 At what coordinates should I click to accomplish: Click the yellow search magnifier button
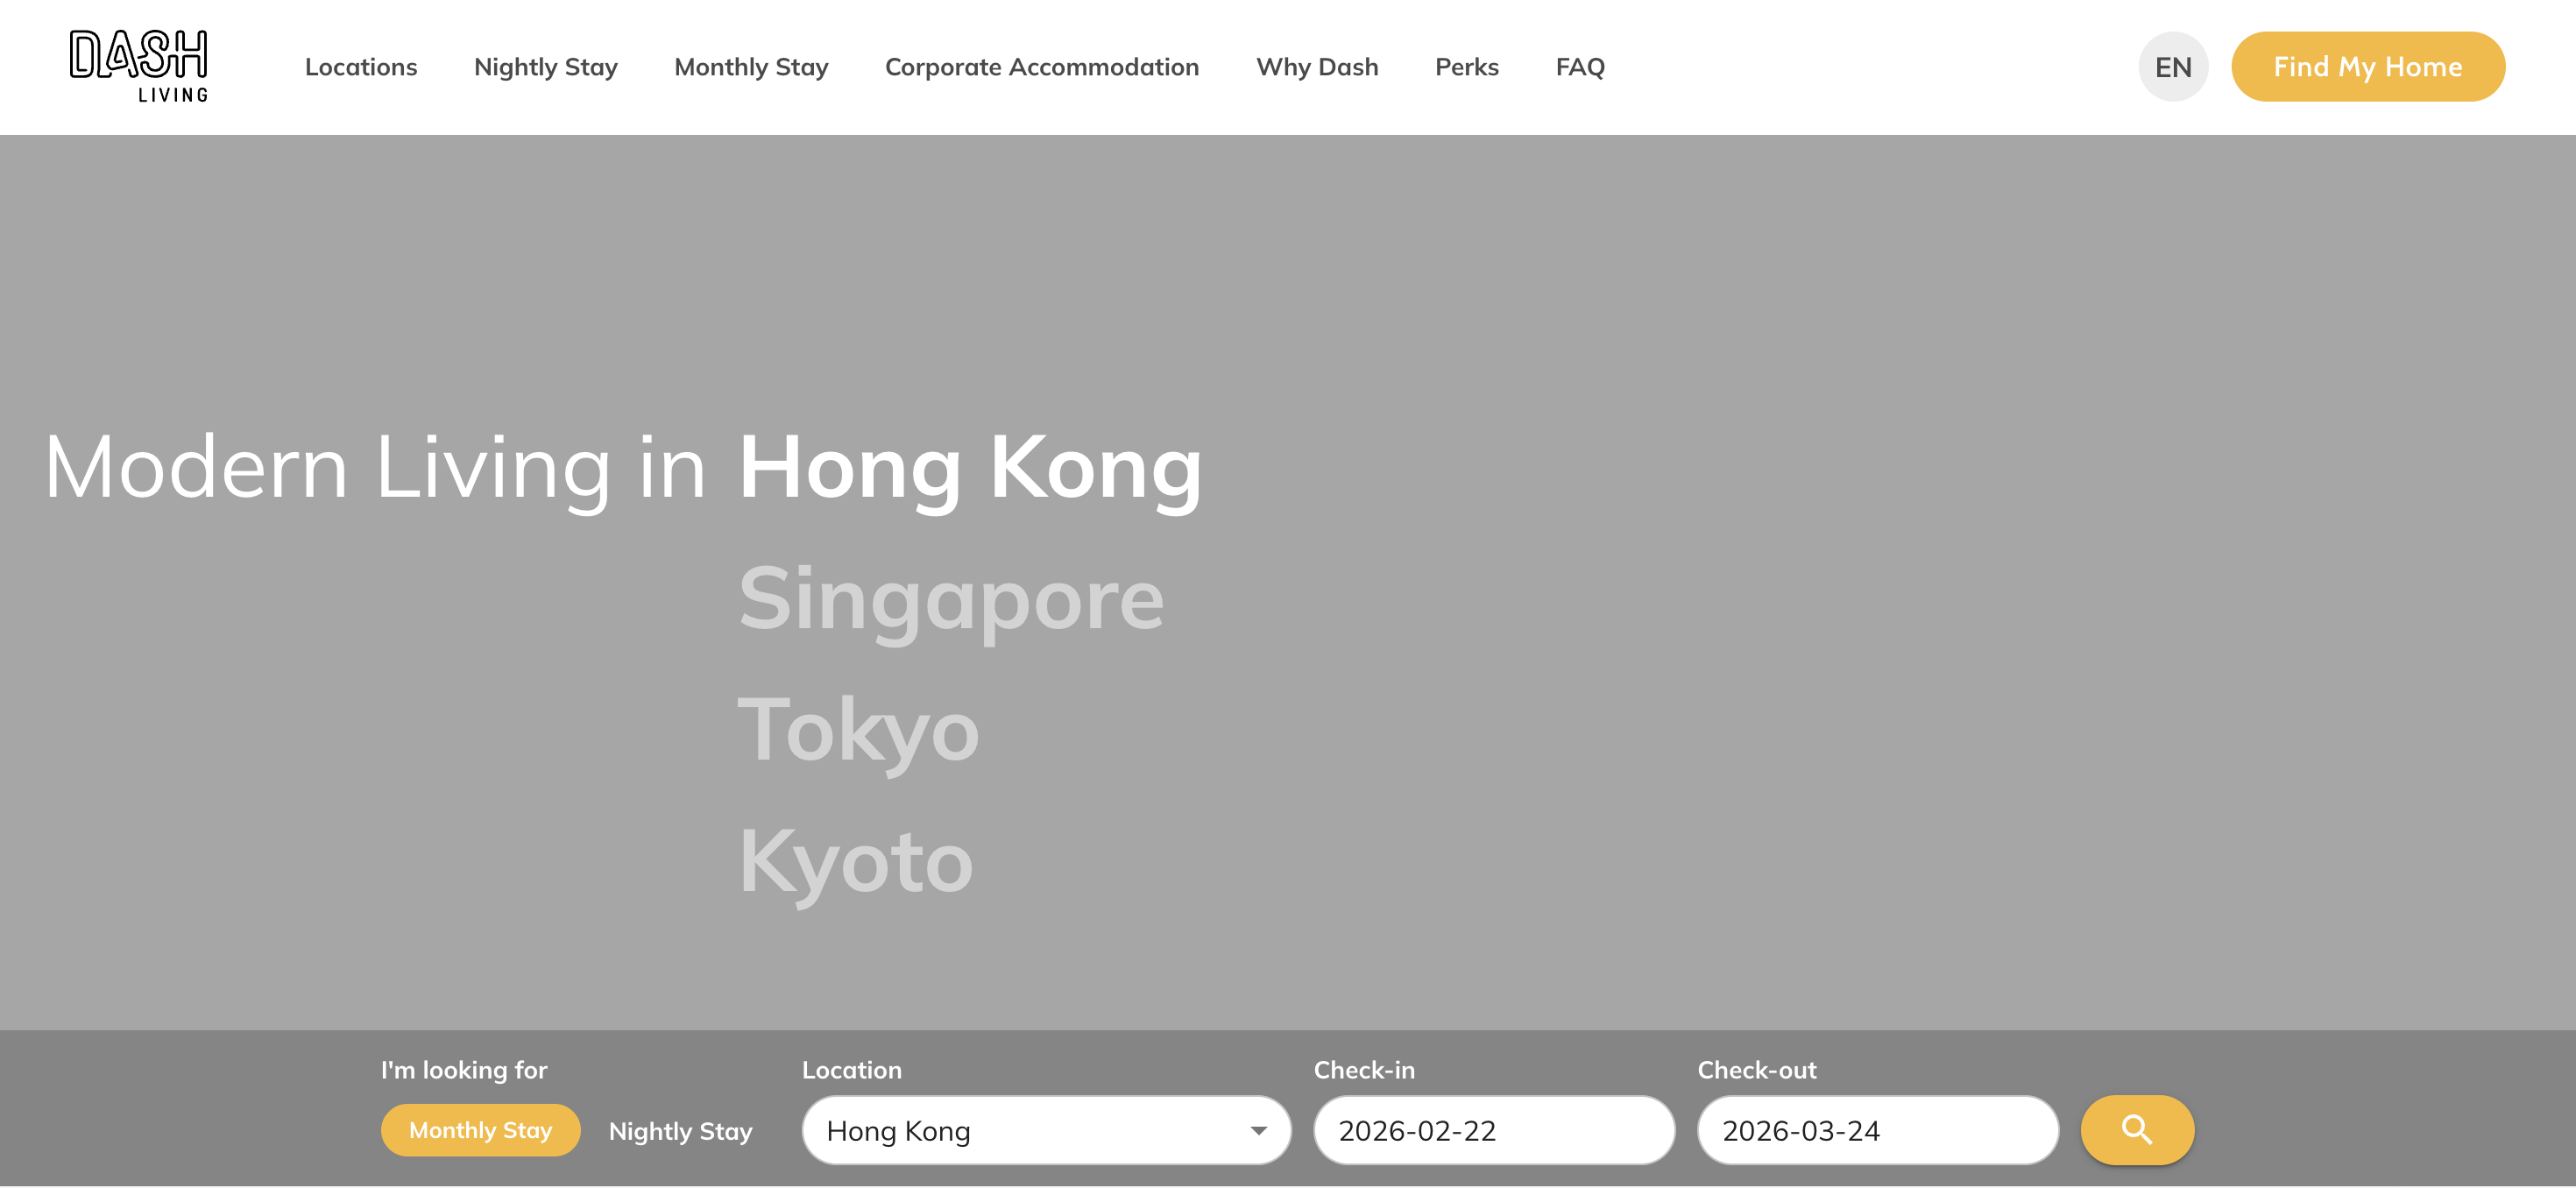(x=2136, y=1130)
